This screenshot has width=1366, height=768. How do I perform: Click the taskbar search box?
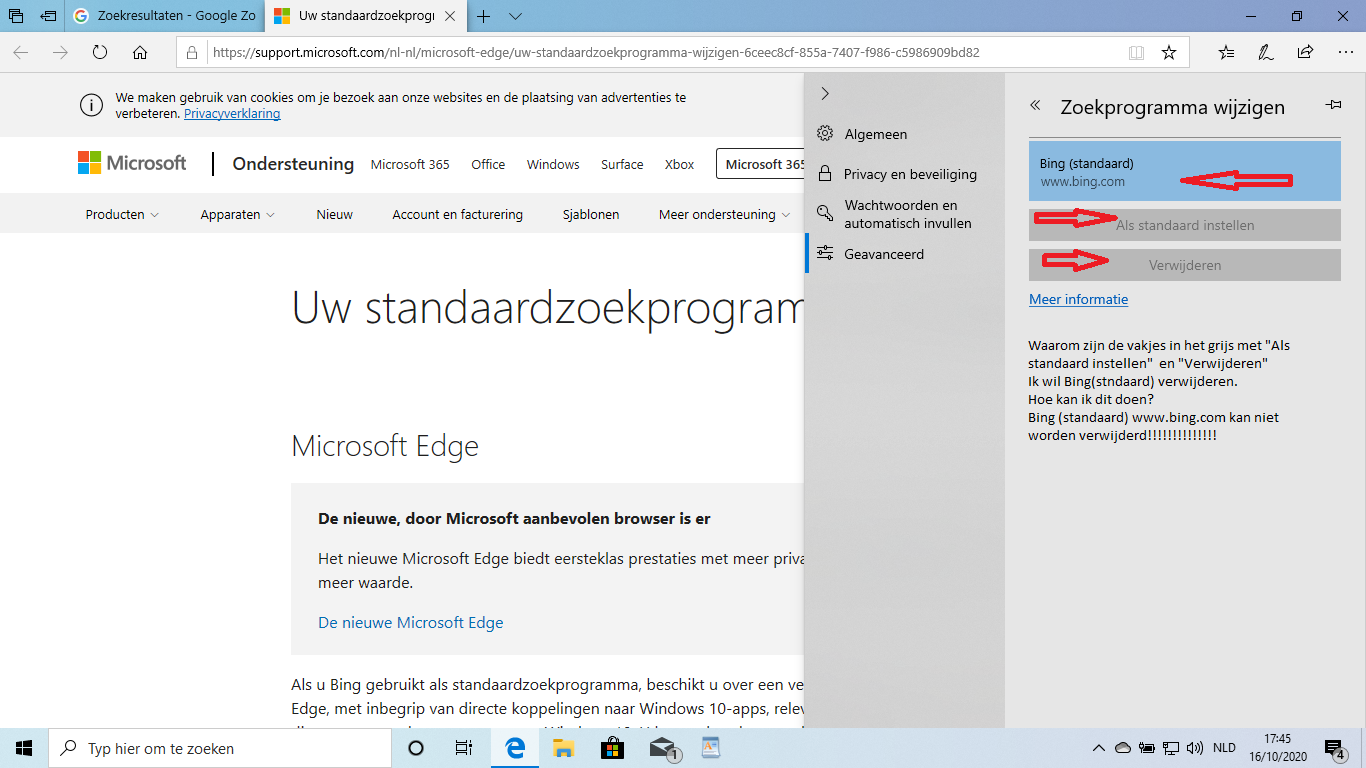click(x=220, y=748)
